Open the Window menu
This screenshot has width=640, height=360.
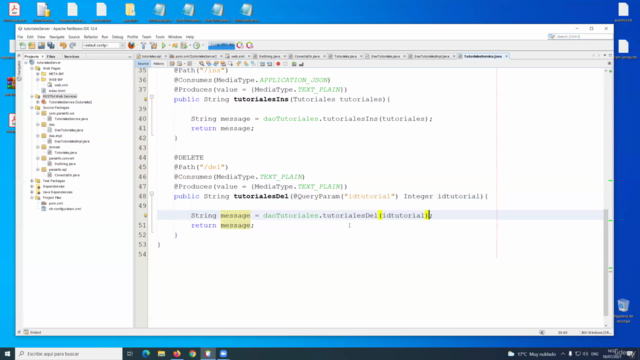point(175,37)
